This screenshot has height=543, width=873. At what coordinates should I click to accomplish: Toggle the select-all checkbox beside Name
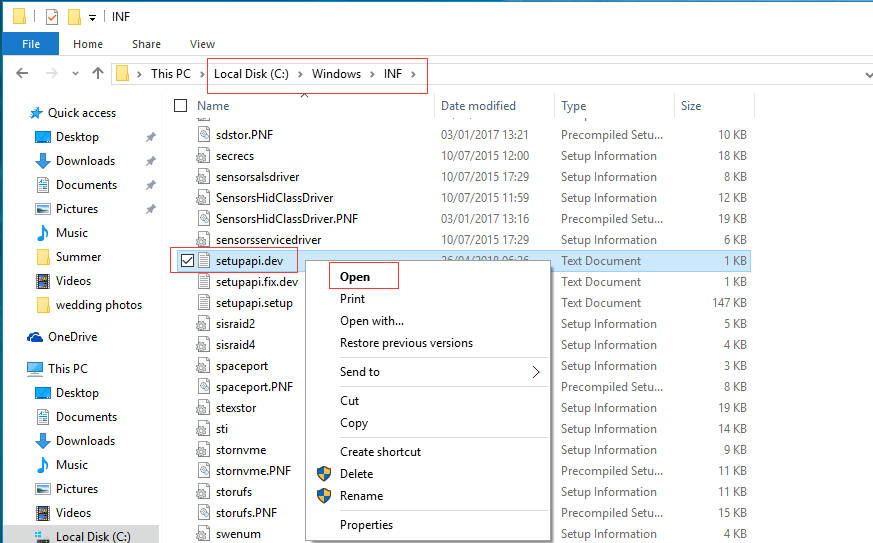click(181, 106)
